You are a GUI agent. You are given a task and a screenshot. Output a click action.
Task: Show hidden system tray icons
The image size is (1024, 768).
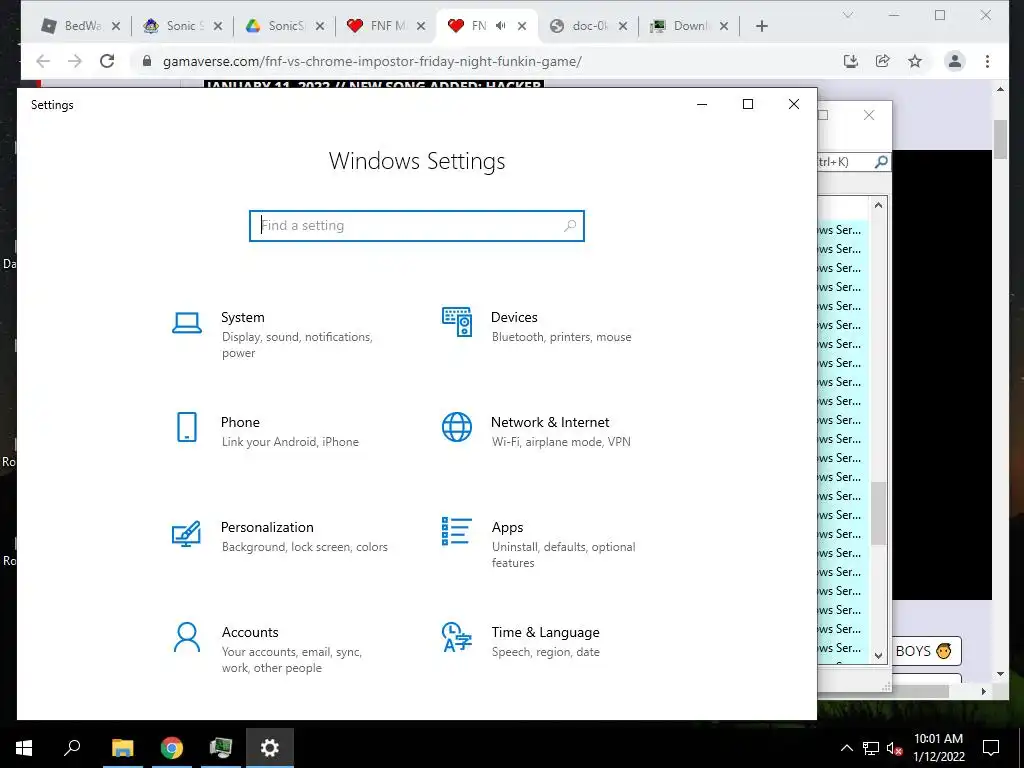click(846, 748)
